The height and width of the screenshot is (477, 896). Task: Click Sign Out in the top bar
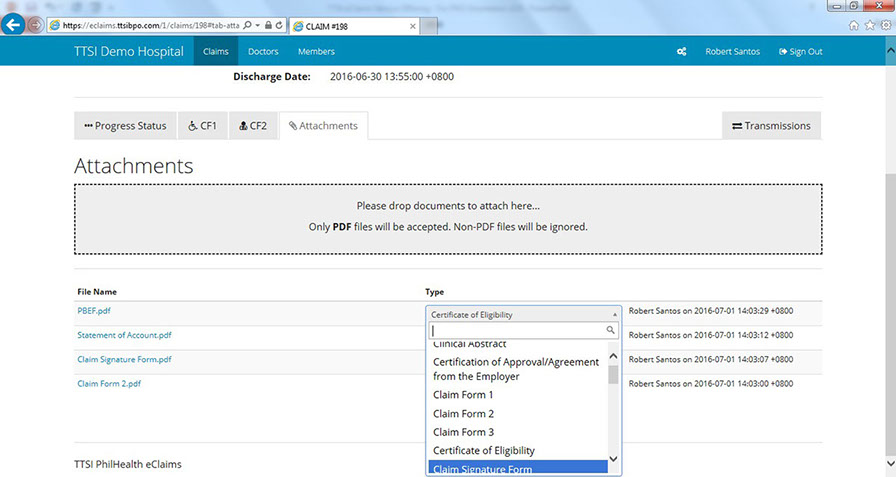[800, 52]
